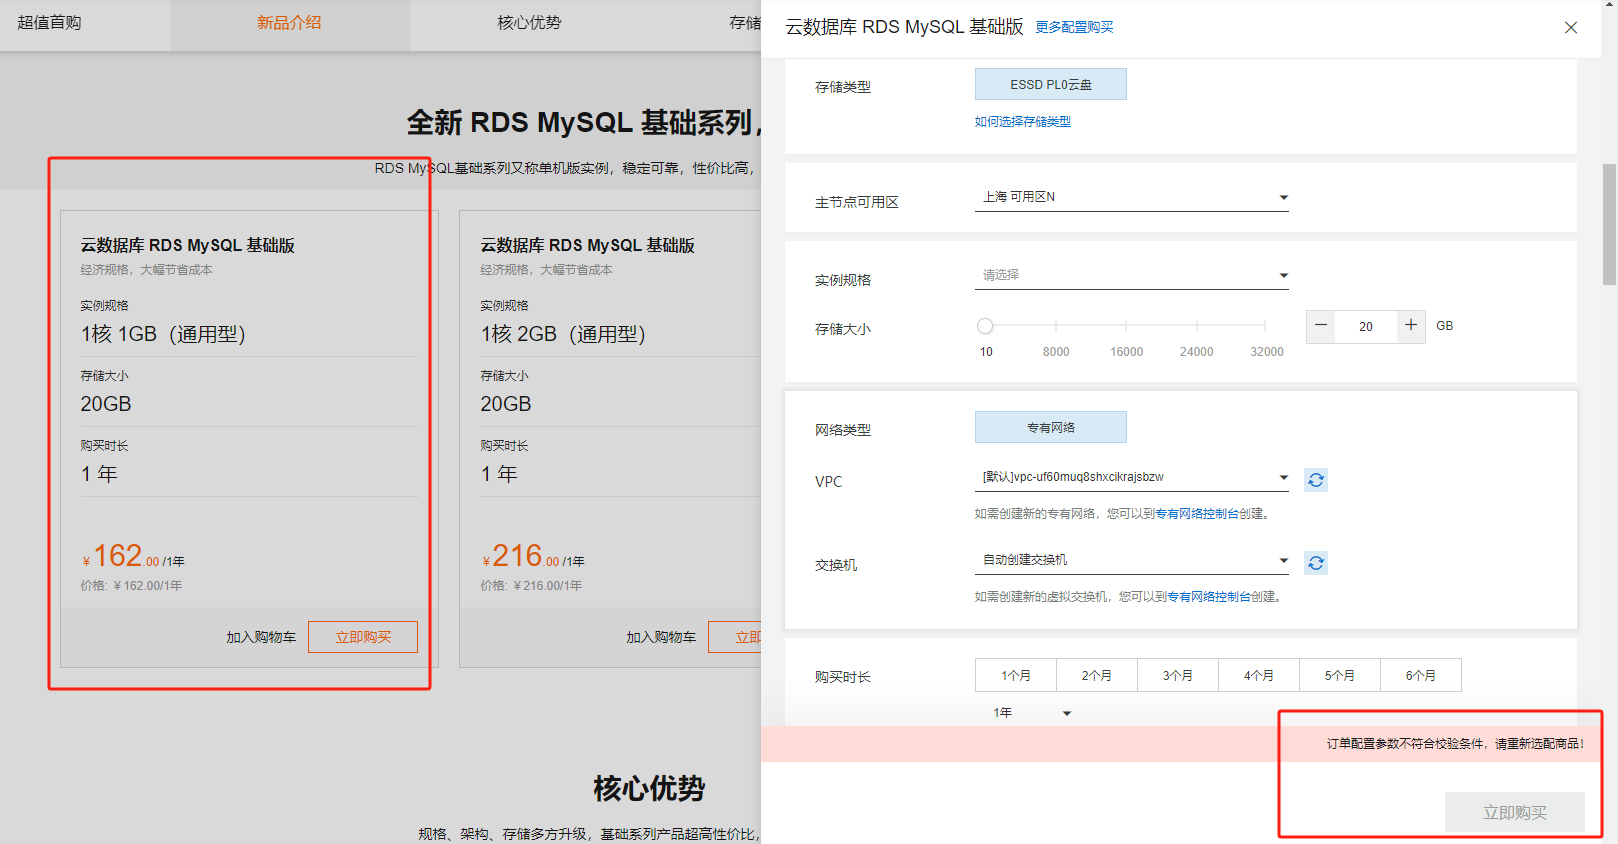Open 专有网络控制台 link under VPC
This screenshot has height=844, width=1618.
click(1197, 514)
